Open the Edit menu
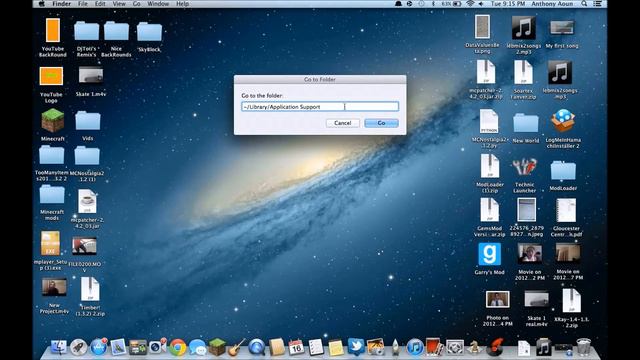The image size is (640, 360). pos(100,4)
